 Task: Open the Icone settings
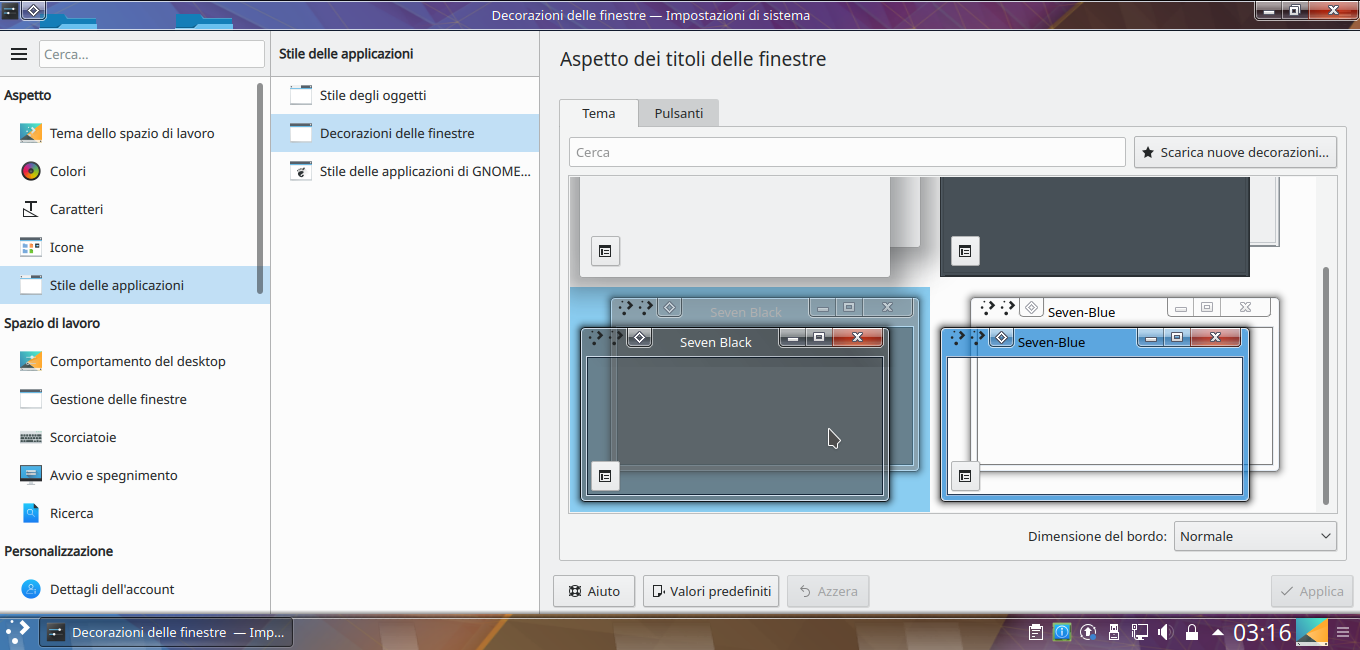coord(130,247)
